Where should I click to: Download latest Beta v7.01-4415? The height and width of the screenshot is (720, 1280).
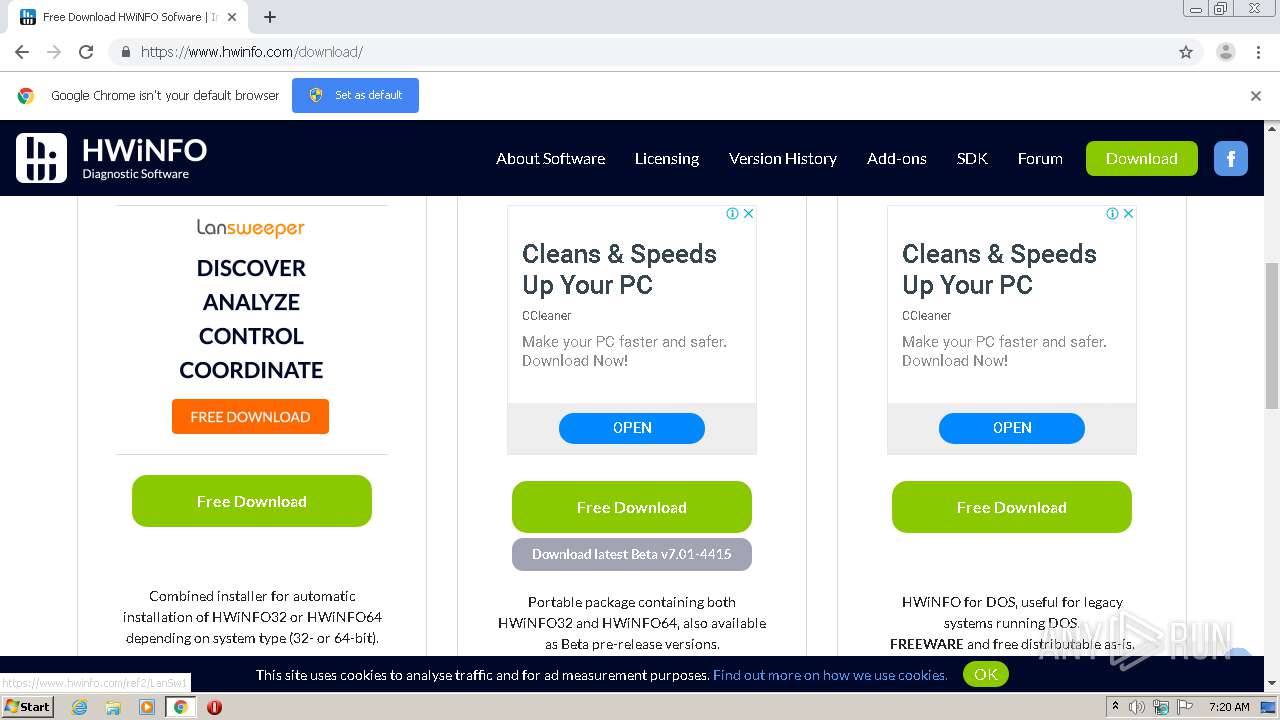[x=632, y=554]
